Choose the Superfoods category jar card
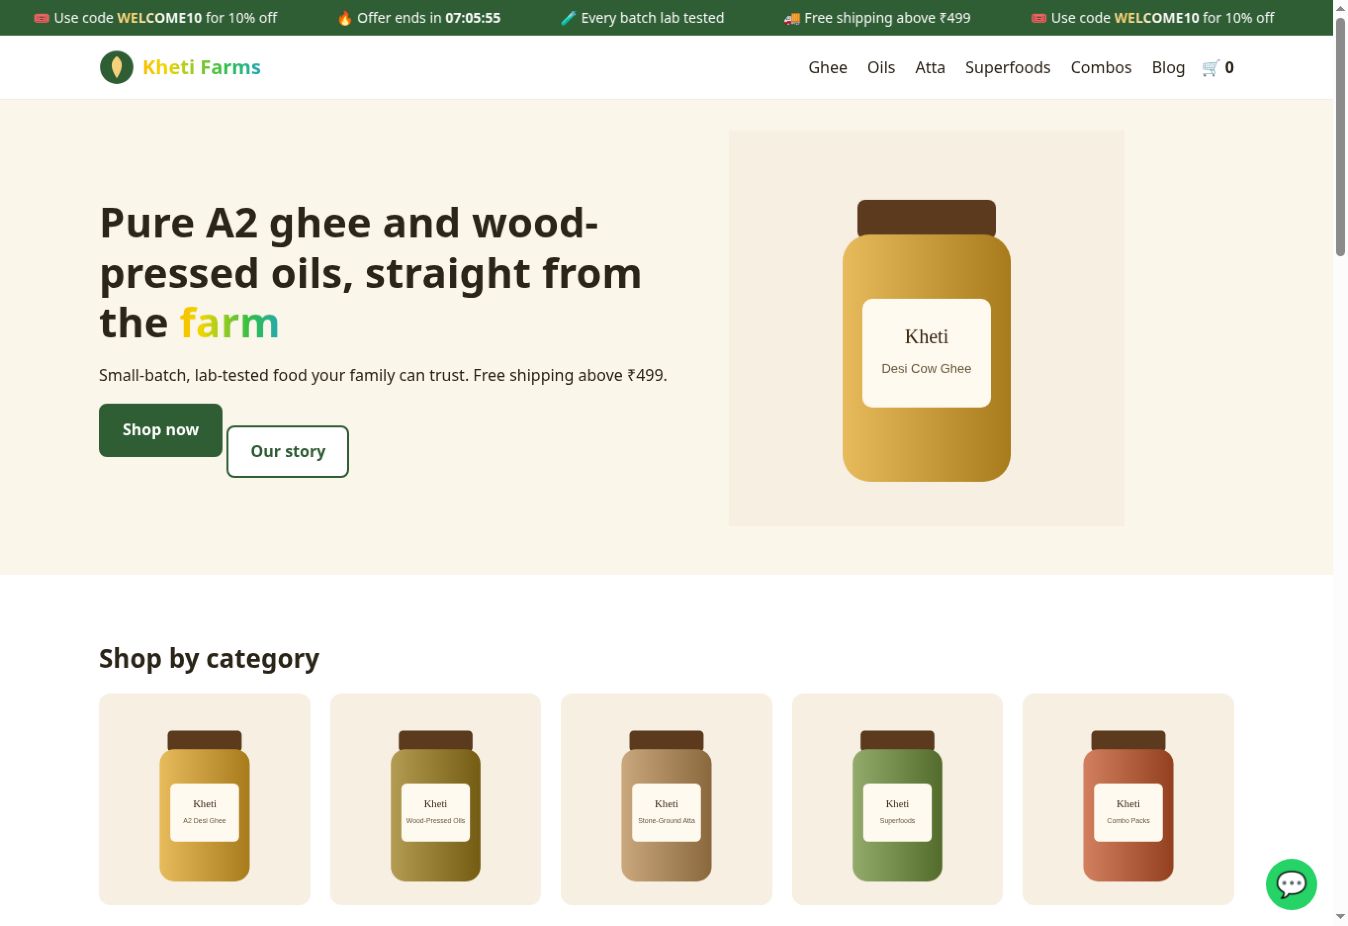 [x=898, y=799]
